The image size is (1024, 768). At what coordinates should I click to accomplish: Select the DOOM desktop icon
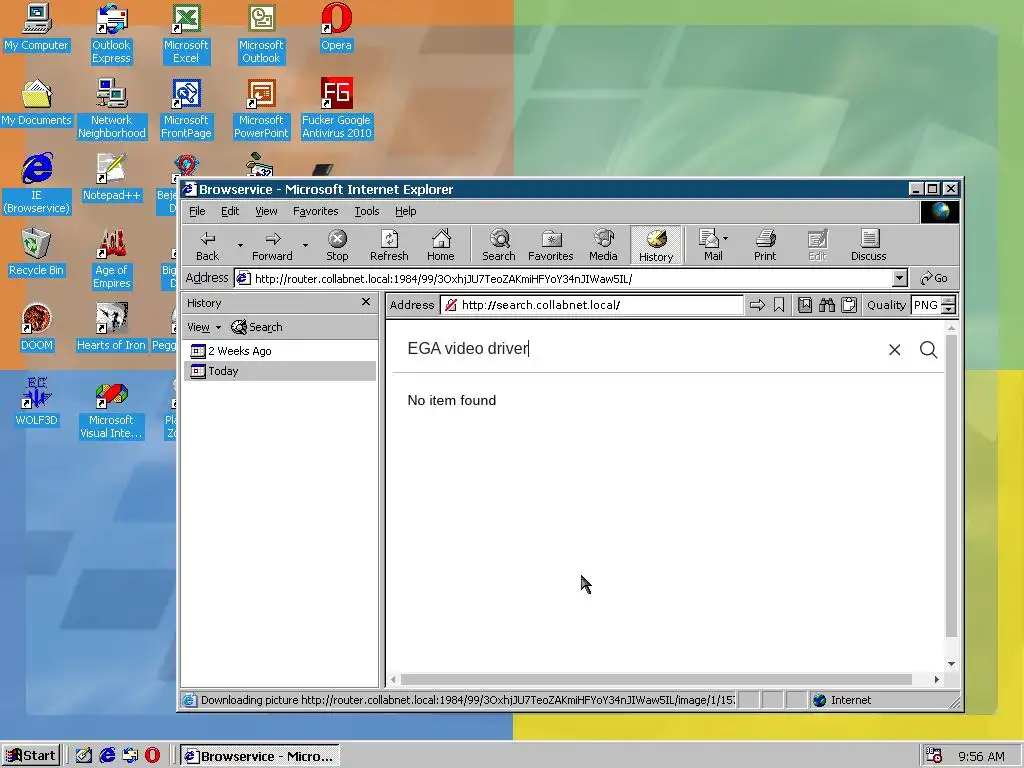pyautogui.click(x=36, y=328)
